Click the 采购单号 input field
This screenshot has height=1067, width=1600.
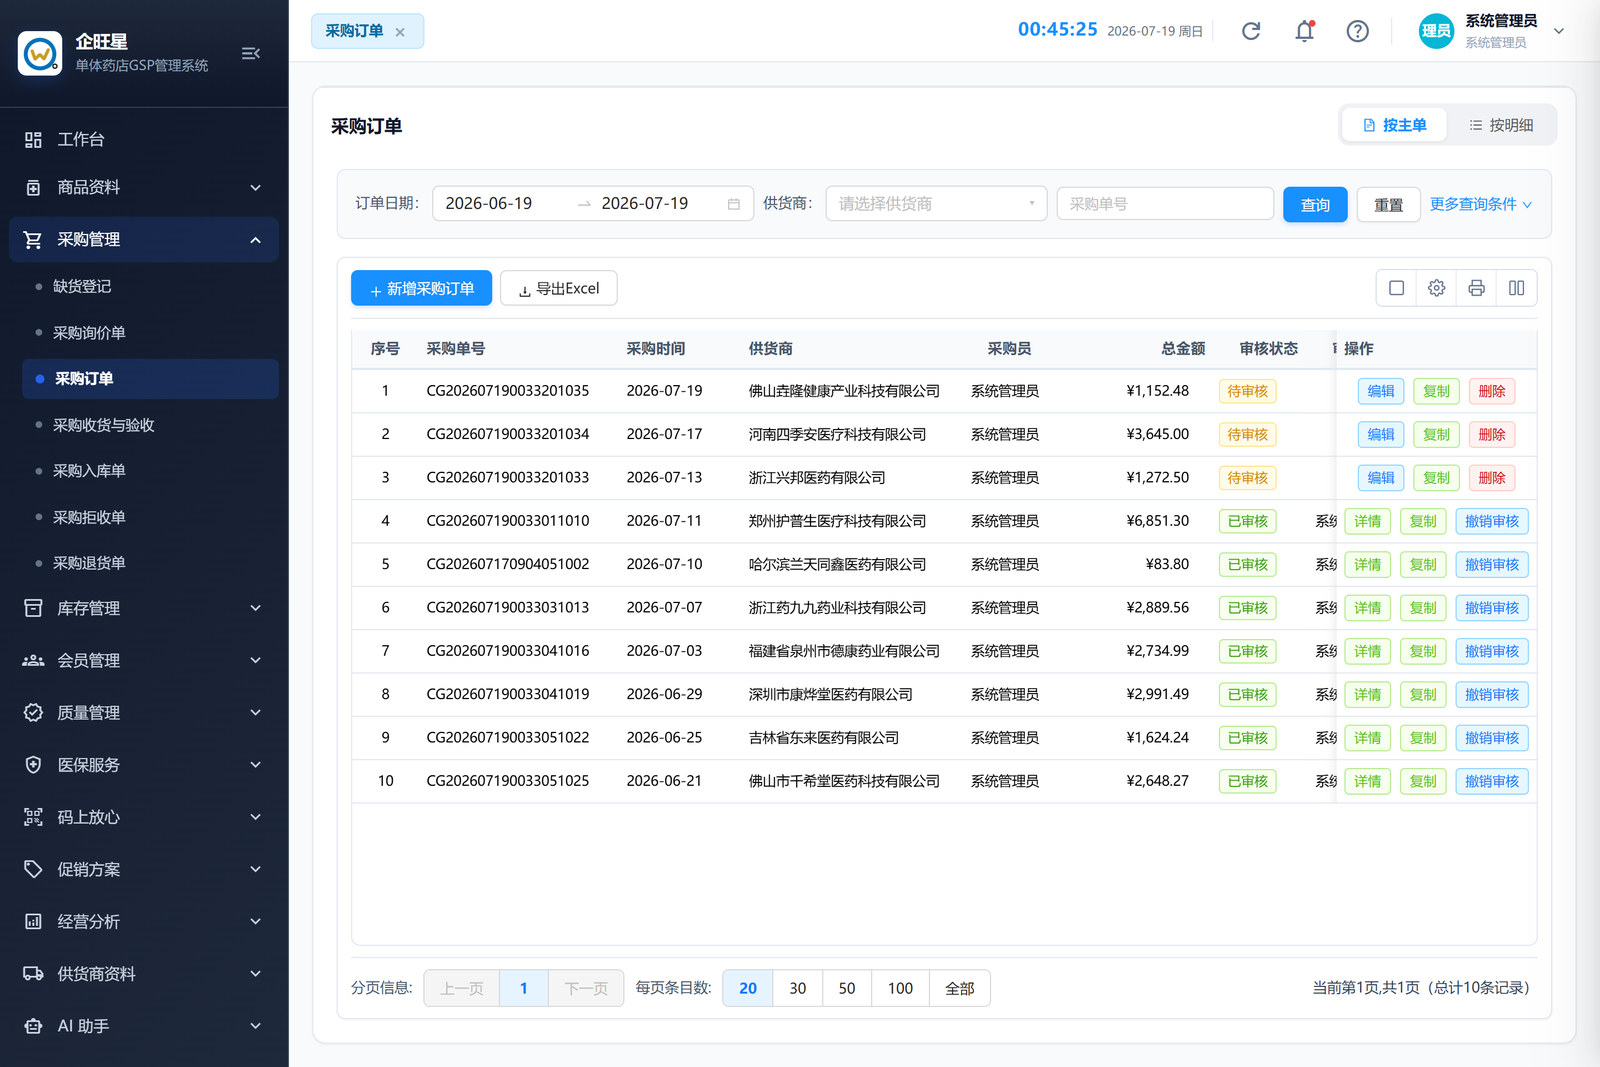tap(1165, 204)
